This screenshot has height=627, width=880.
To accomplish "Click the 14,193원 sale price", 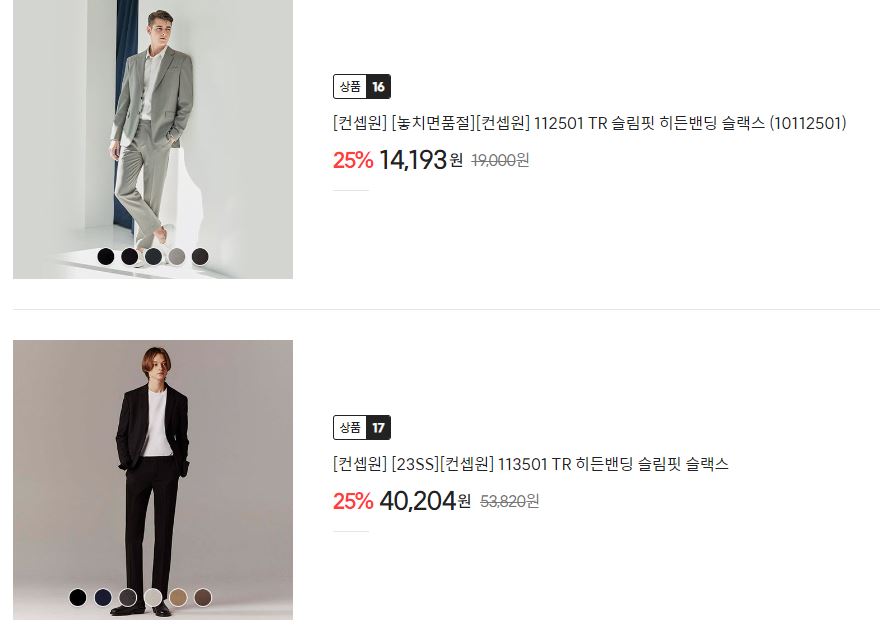I will pos(421,160).
